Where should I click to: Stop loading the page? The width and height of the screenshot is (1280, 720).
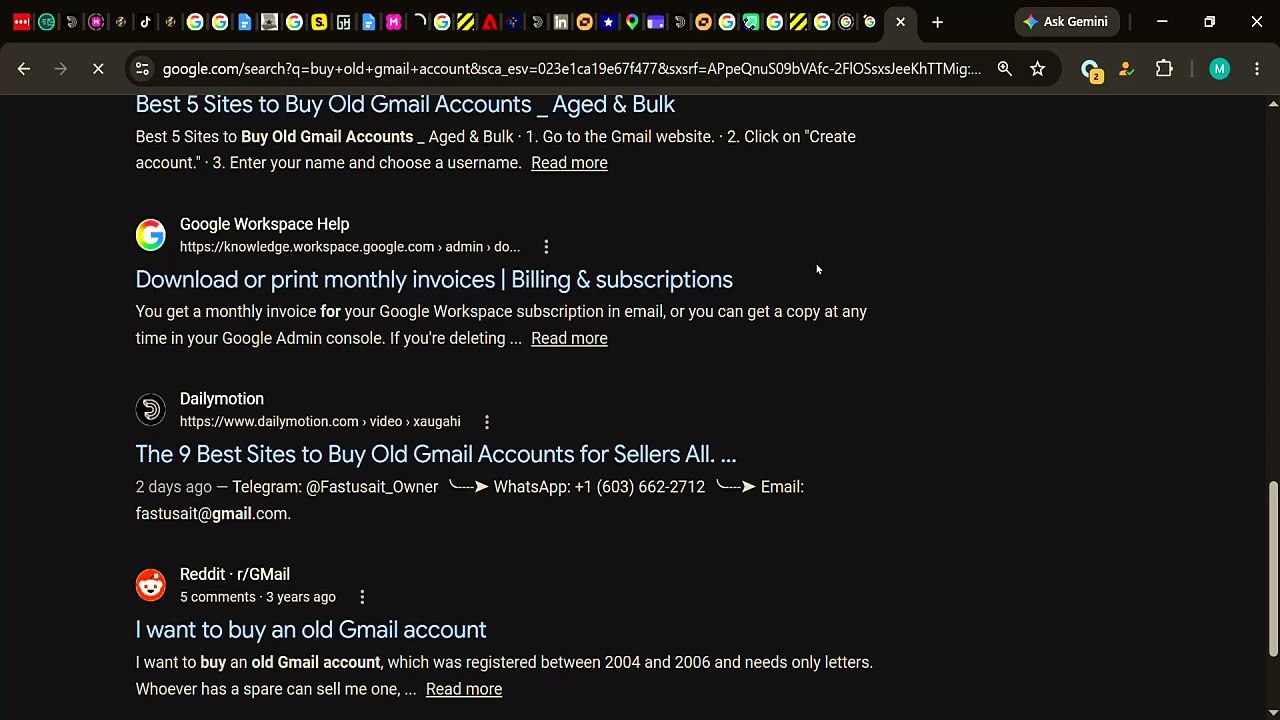[98, 69]
